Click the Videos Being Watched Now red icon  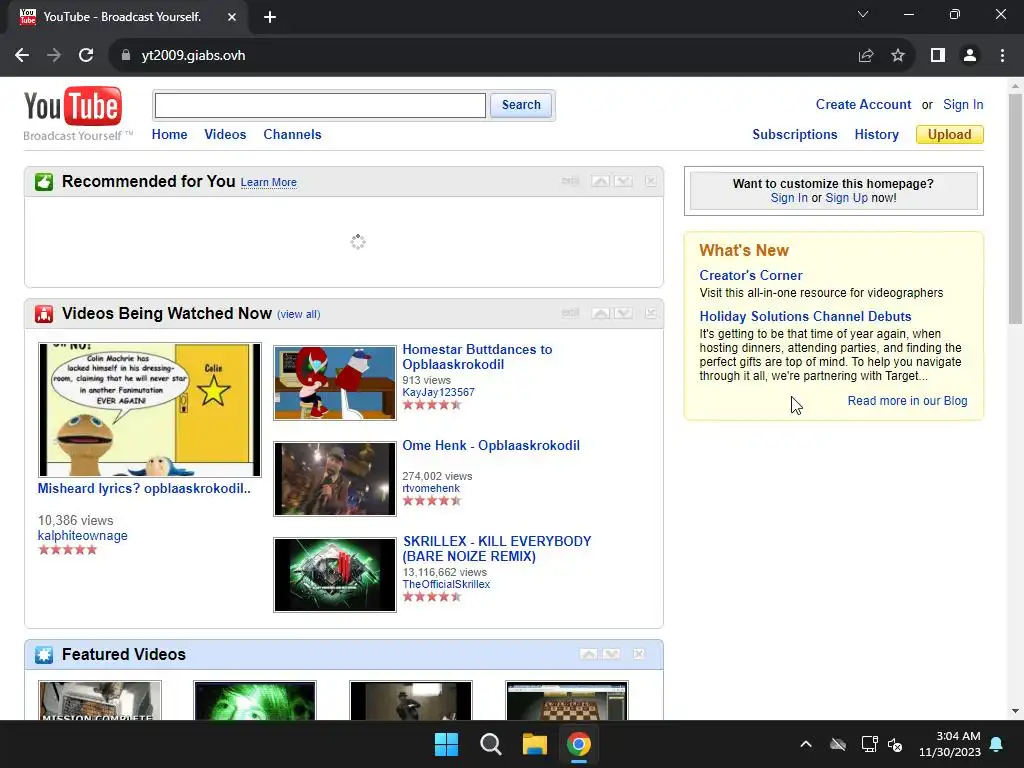click(44, 314)
